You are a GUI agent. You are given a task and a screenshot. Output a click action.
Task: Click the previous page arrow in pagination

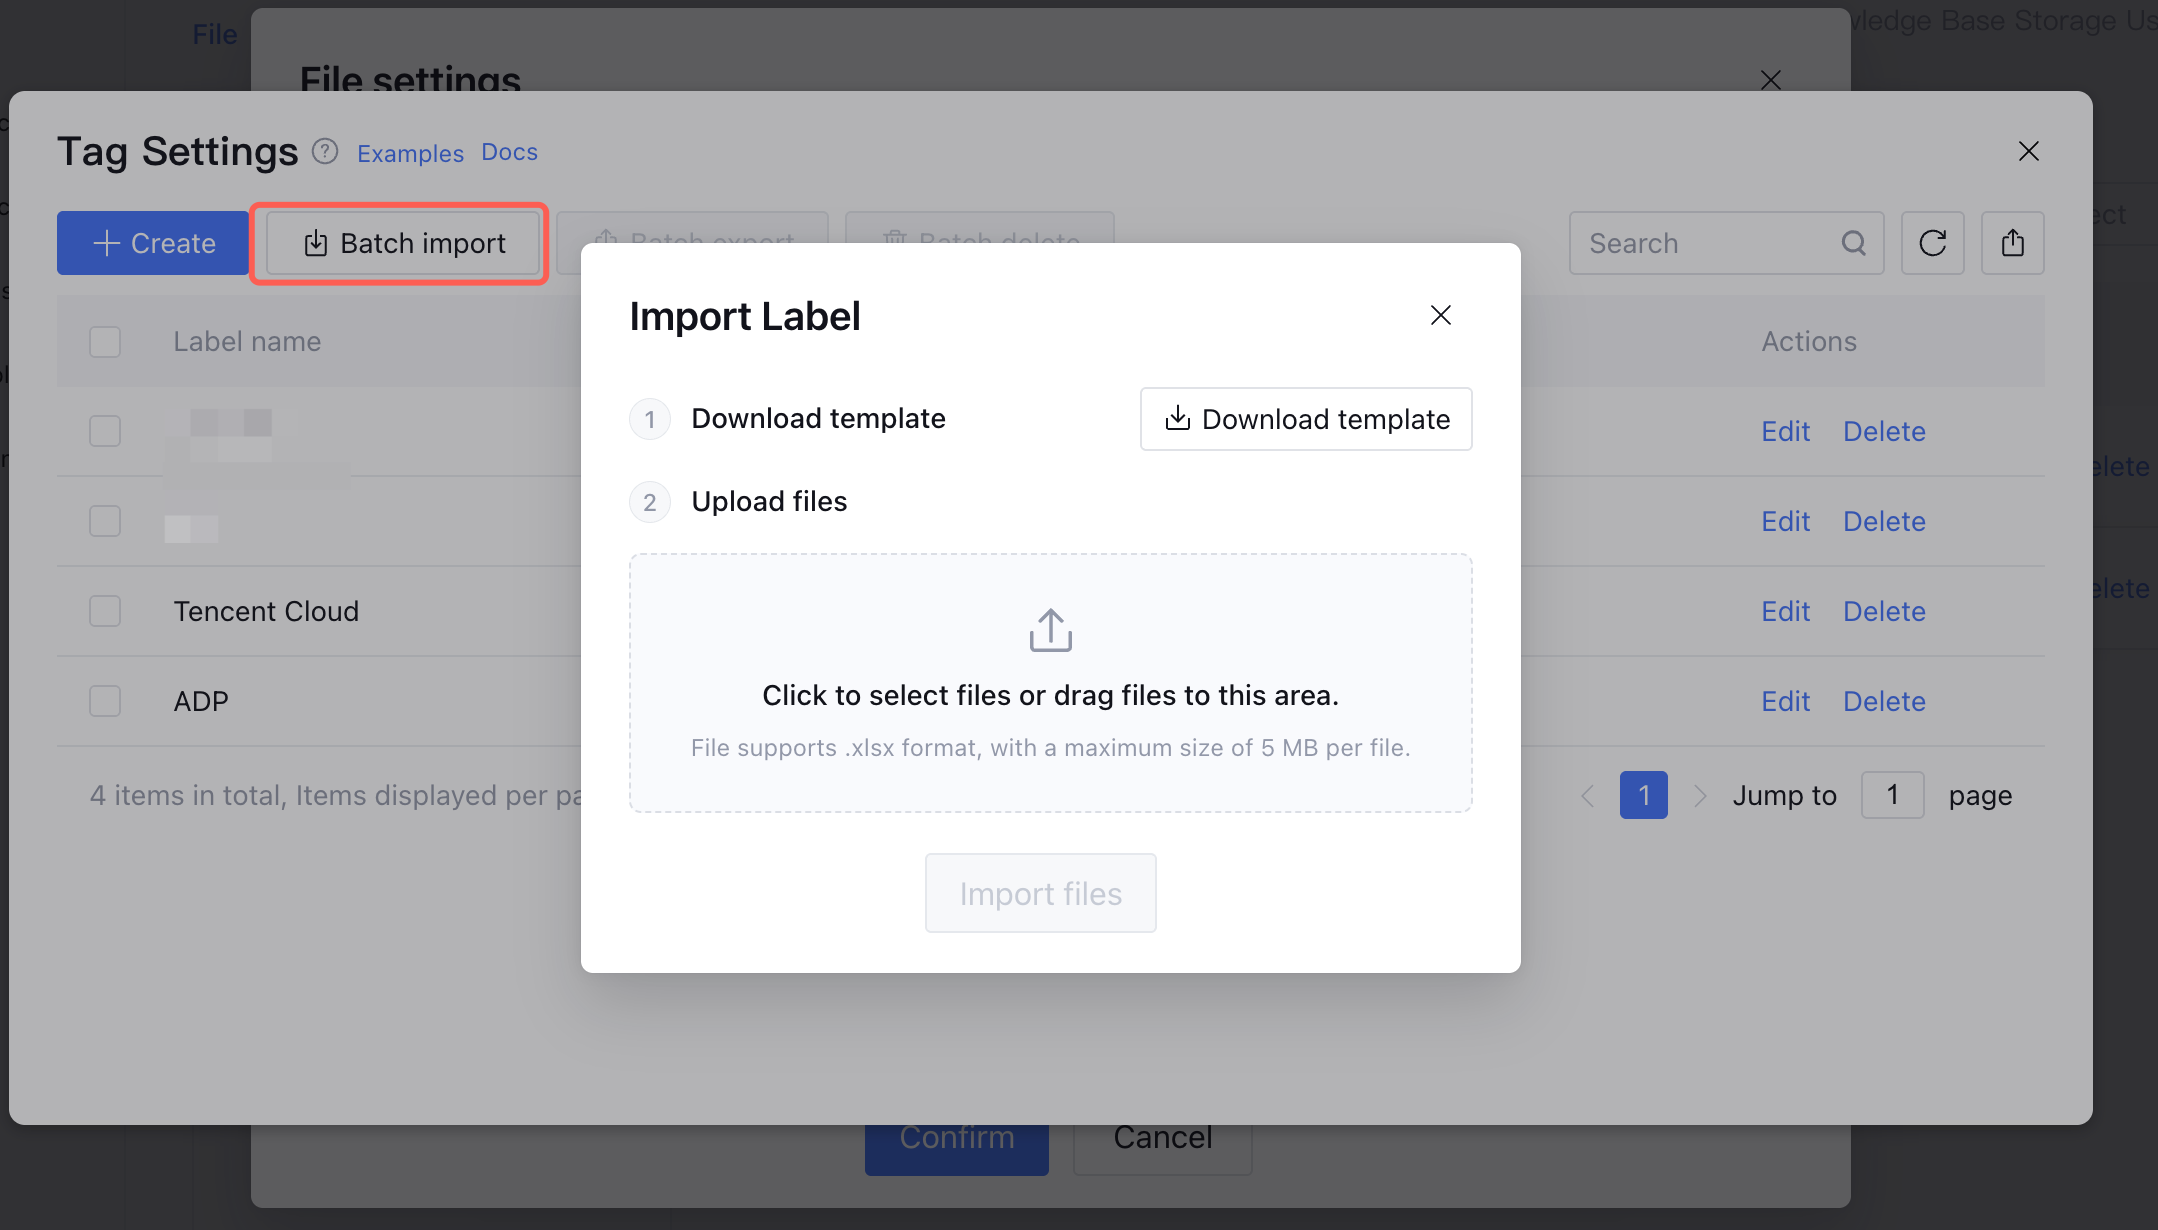point(1588,796)
